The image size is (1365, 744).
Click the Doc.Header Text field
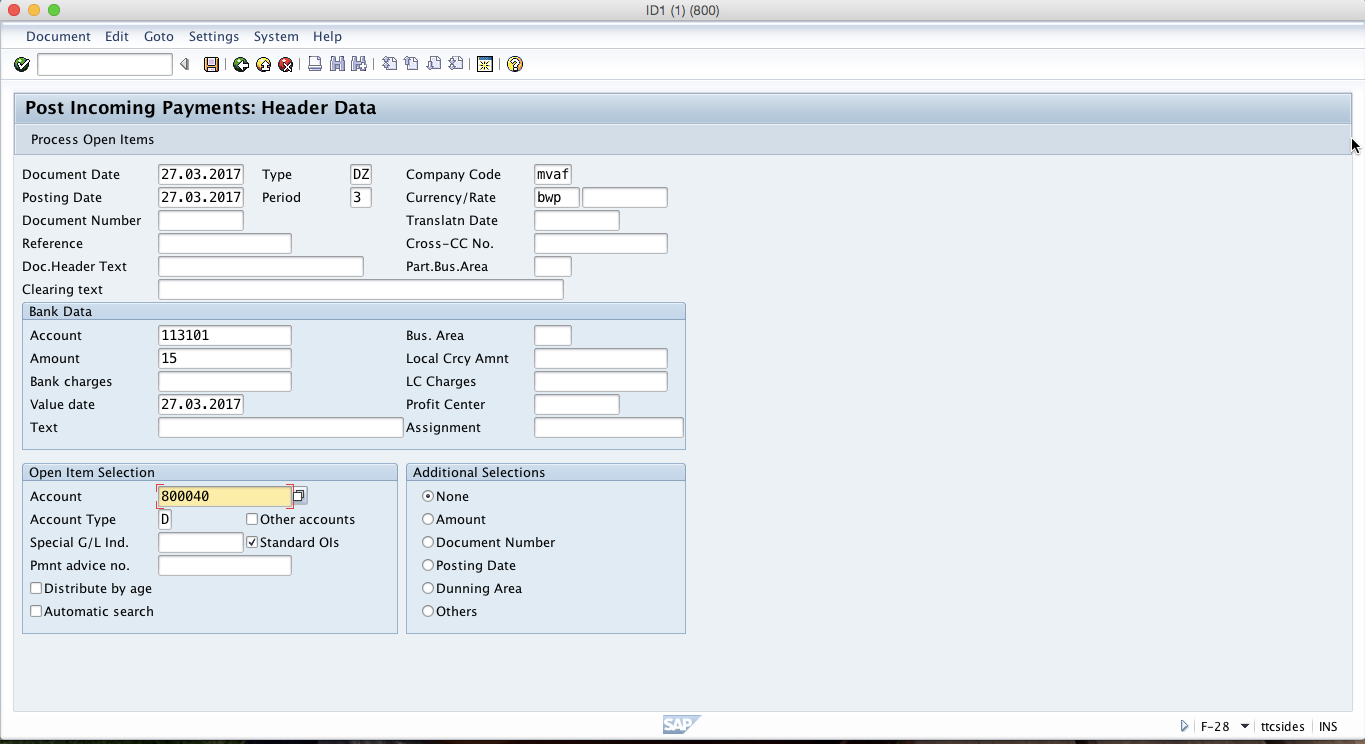(261, 266)
